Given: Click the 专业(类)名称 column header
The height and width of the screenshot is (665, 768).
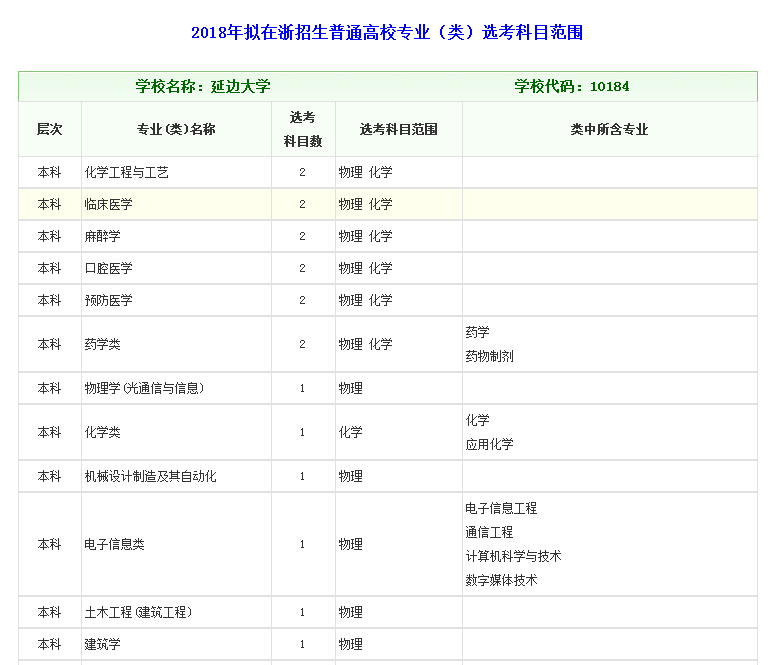Looking at the screenshot, I should [x=176, y=129].
